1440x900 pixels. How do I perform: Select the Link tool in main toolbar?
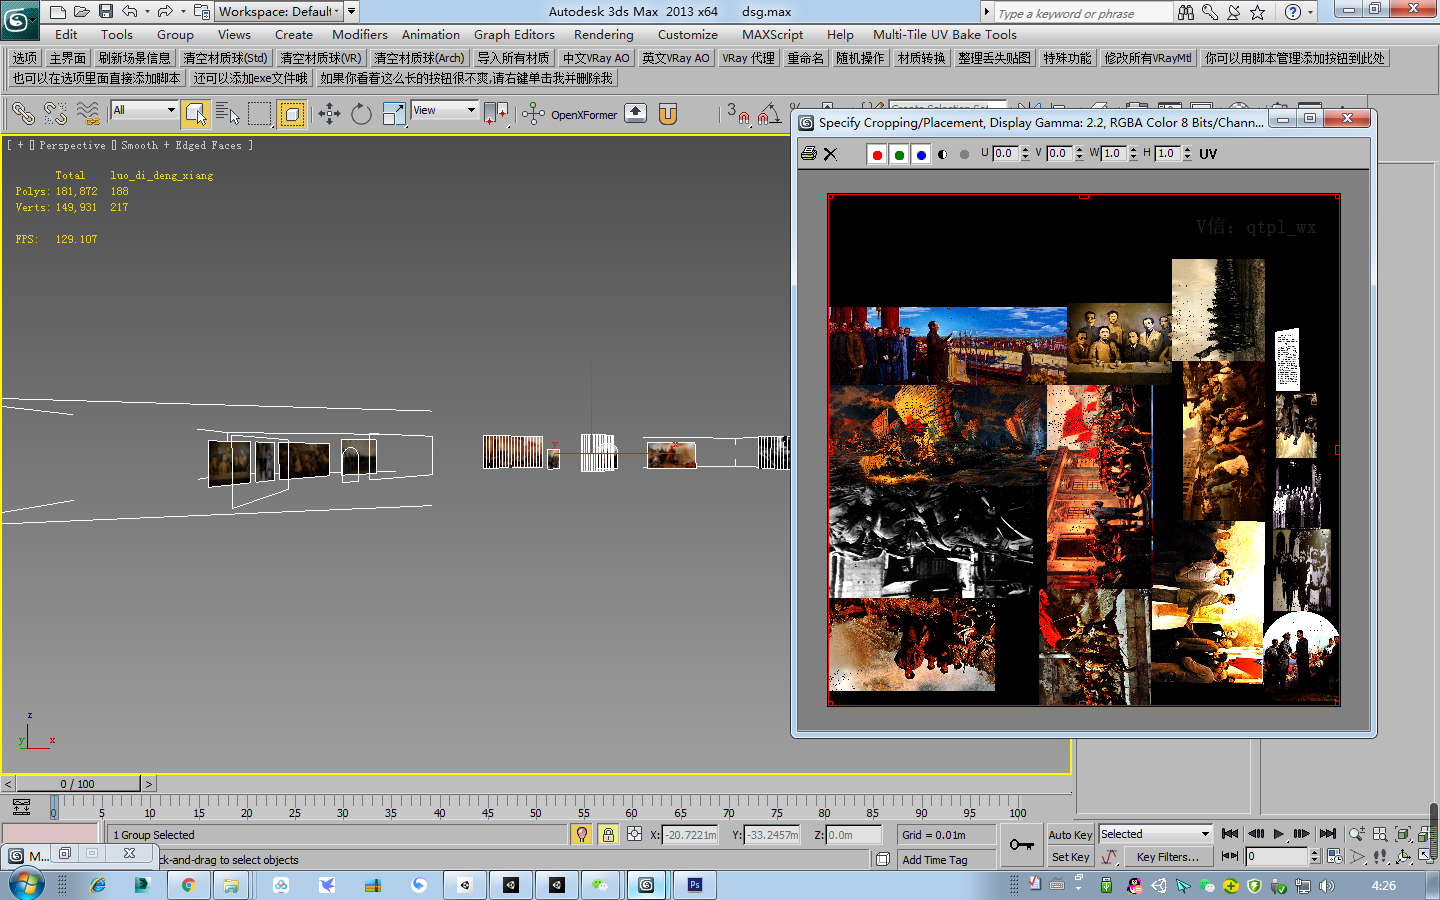pos(23,114)
